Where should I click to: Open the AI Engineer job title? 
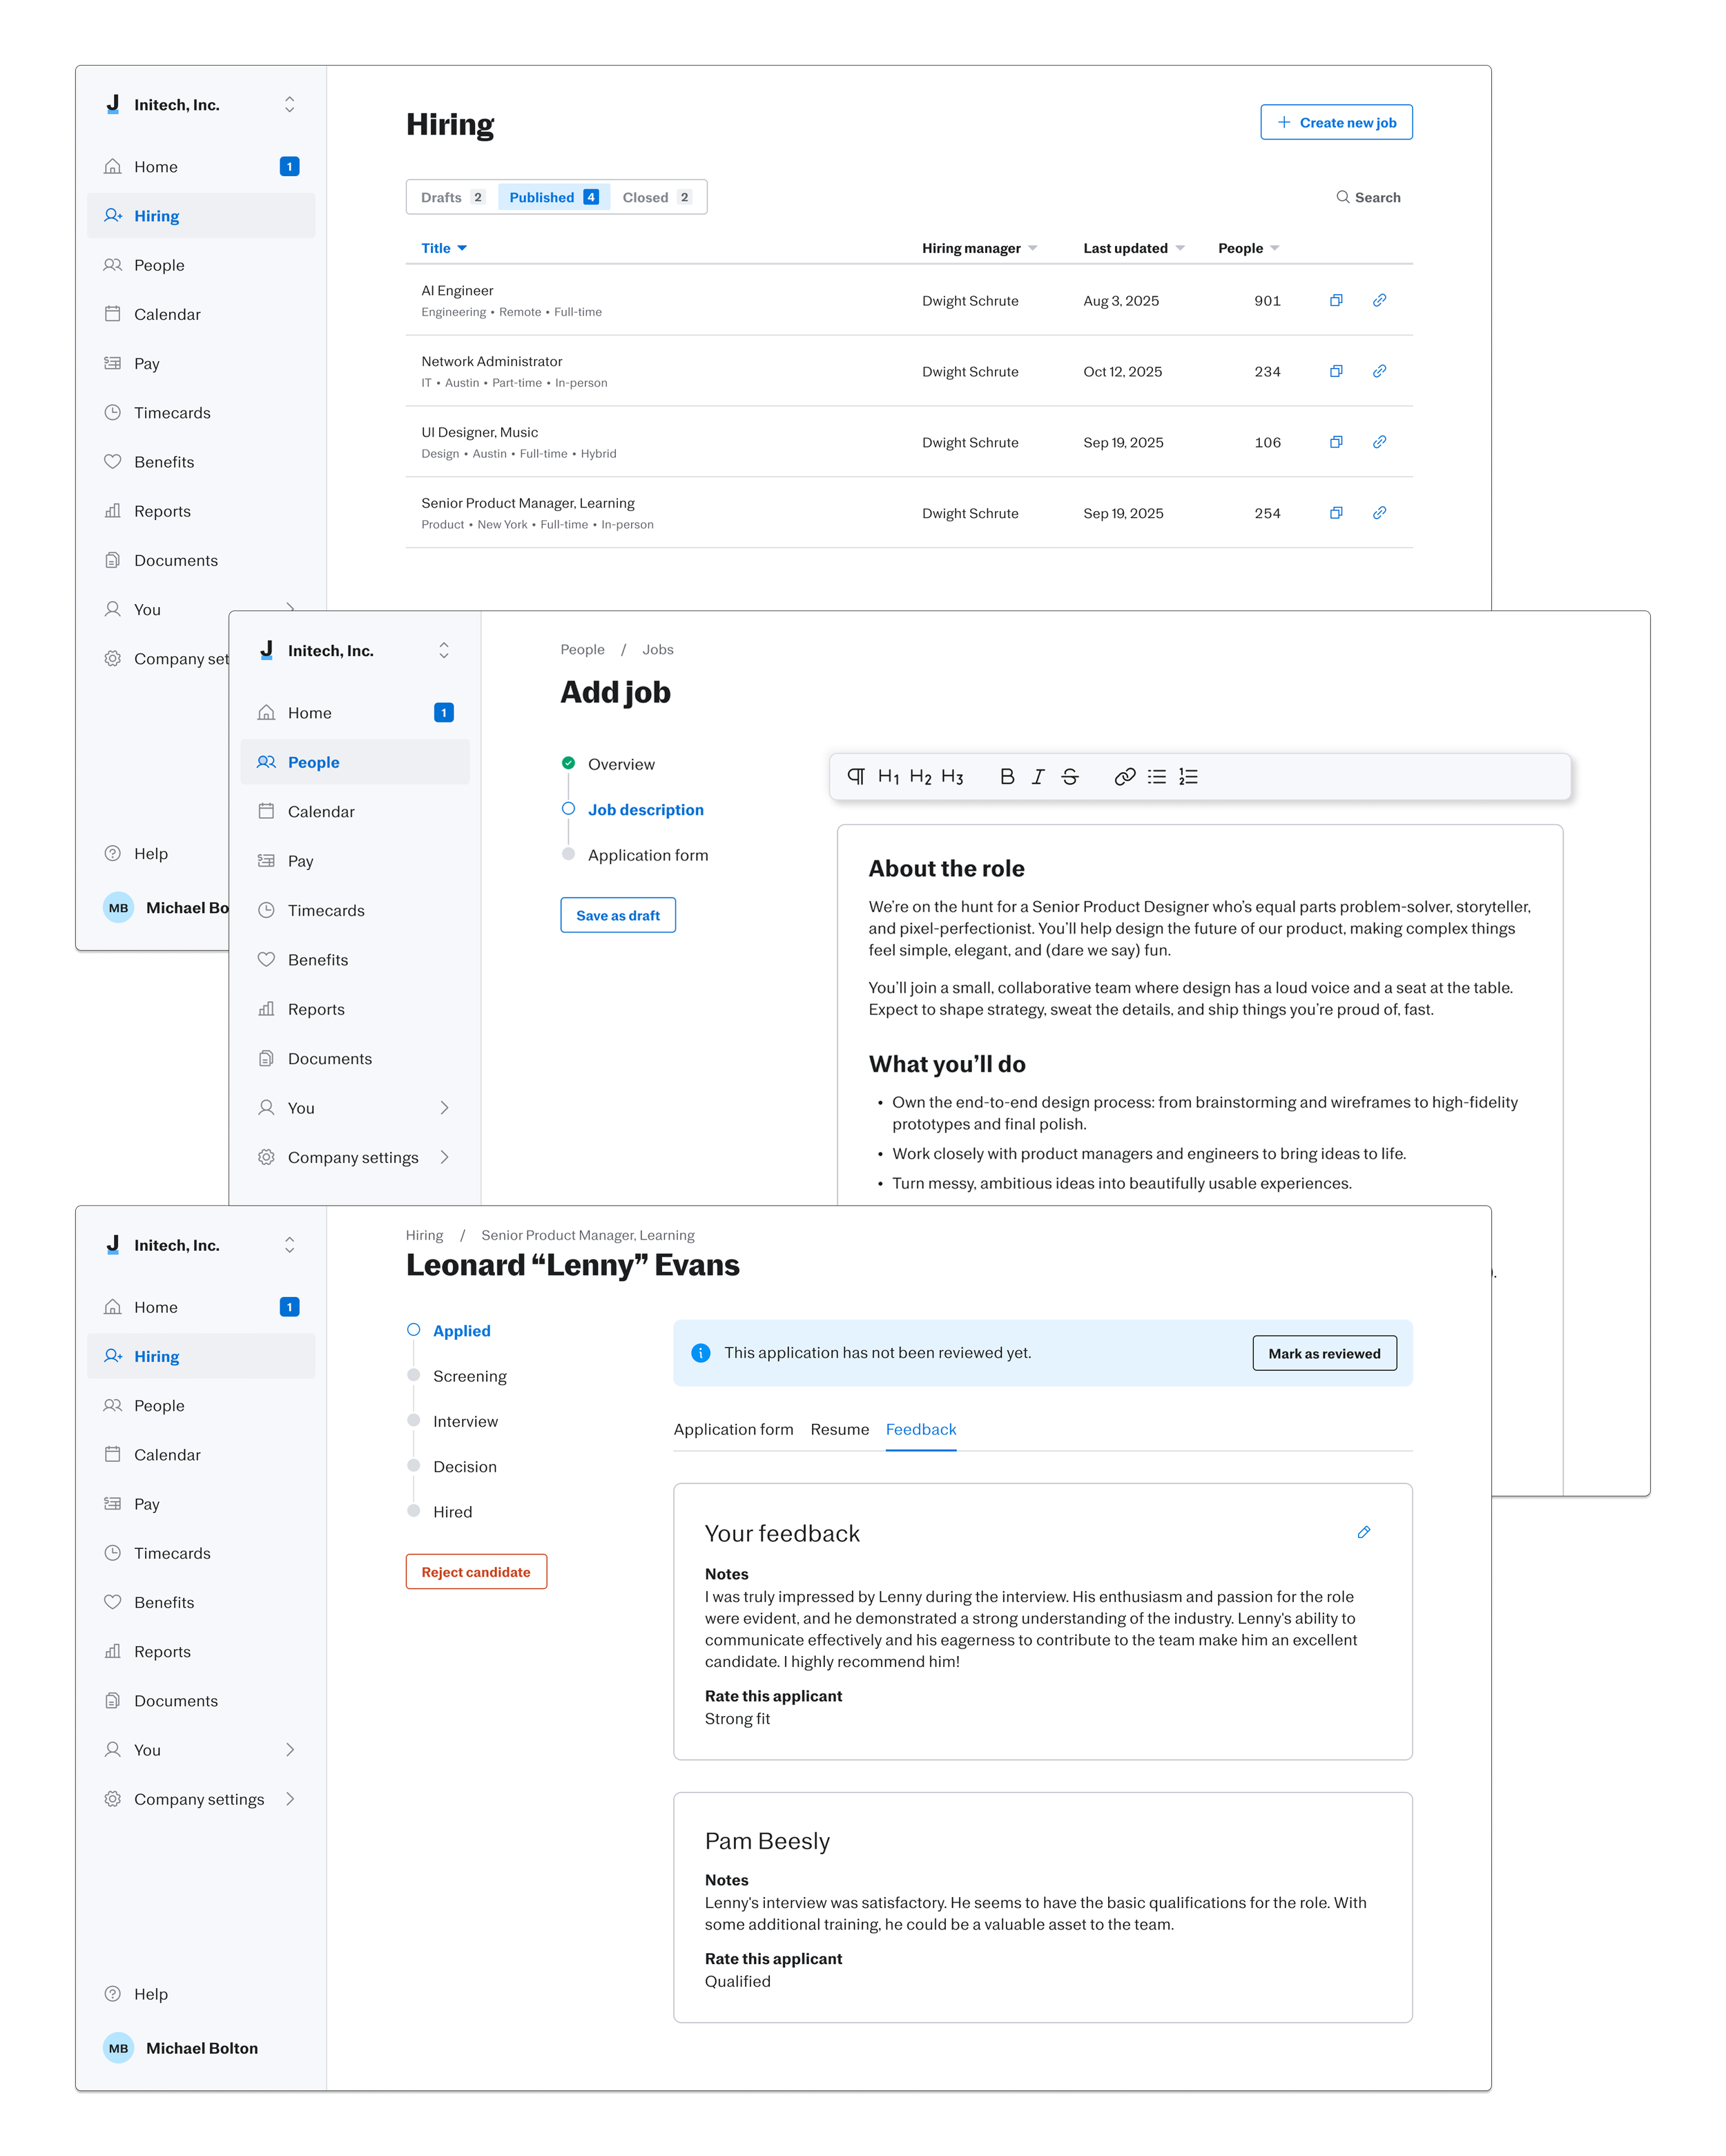point(457,290)
